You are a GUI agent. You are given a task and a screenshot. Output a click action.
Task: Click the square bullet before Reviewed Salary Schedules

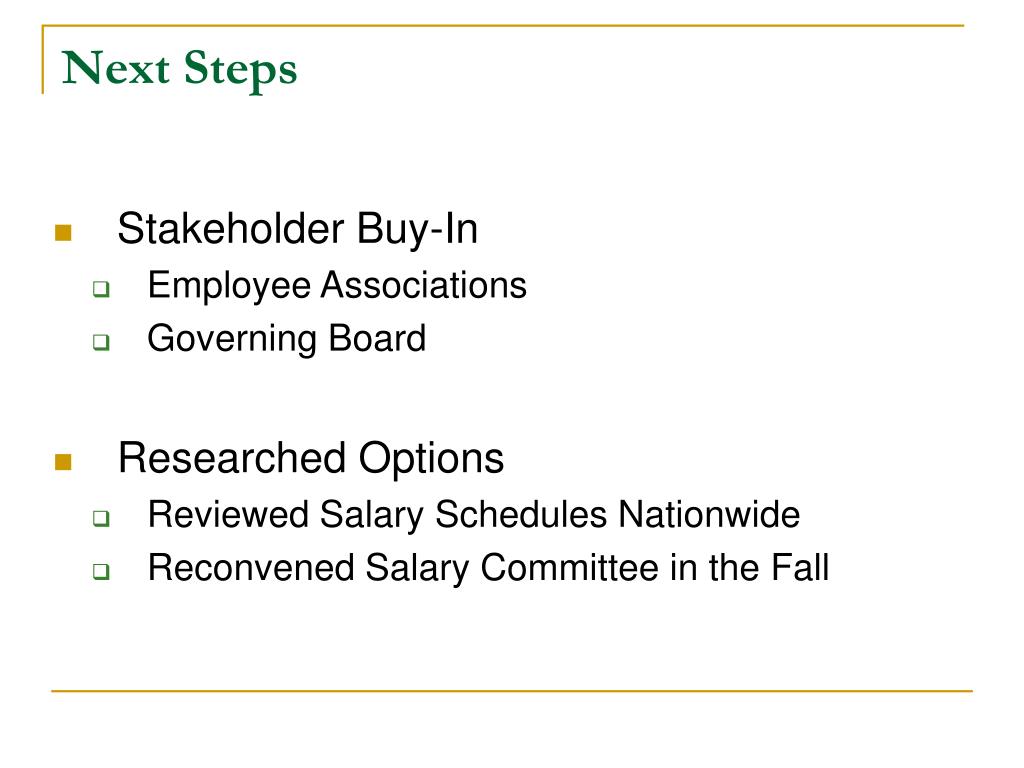101,518
